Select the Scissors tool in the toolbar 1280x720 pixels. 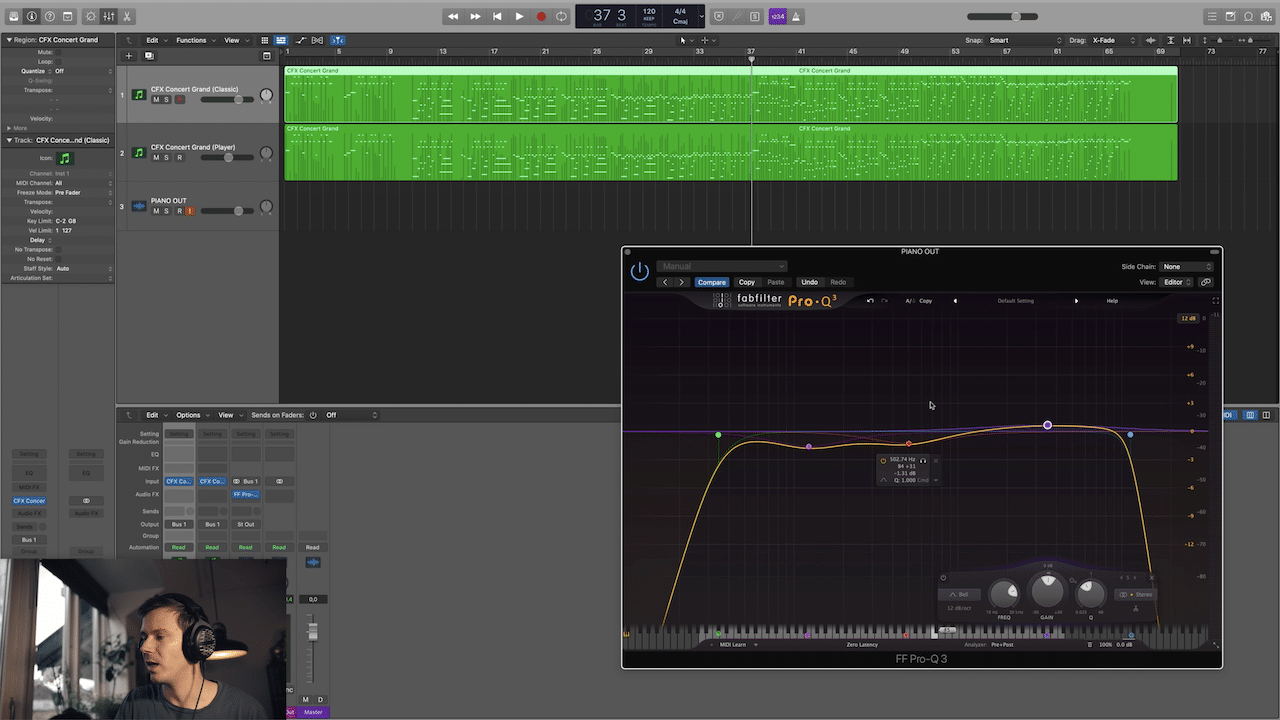[x=126, y=16]
